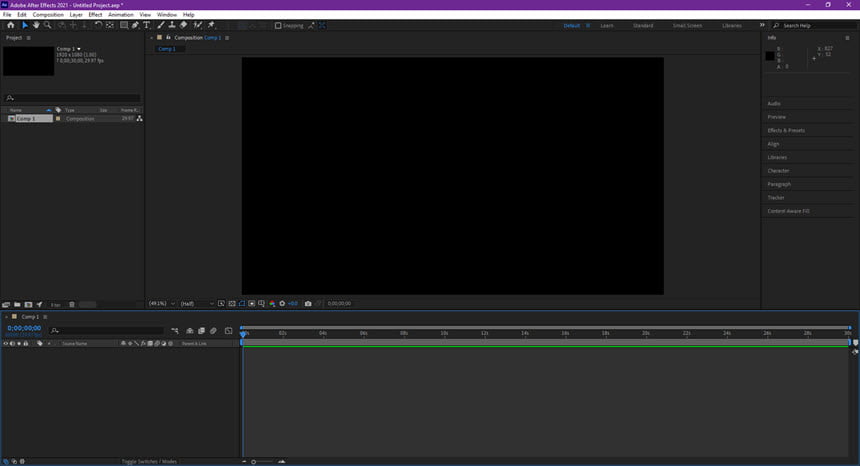Toggle the Shy layers switch in timeline

coord(190,331)
